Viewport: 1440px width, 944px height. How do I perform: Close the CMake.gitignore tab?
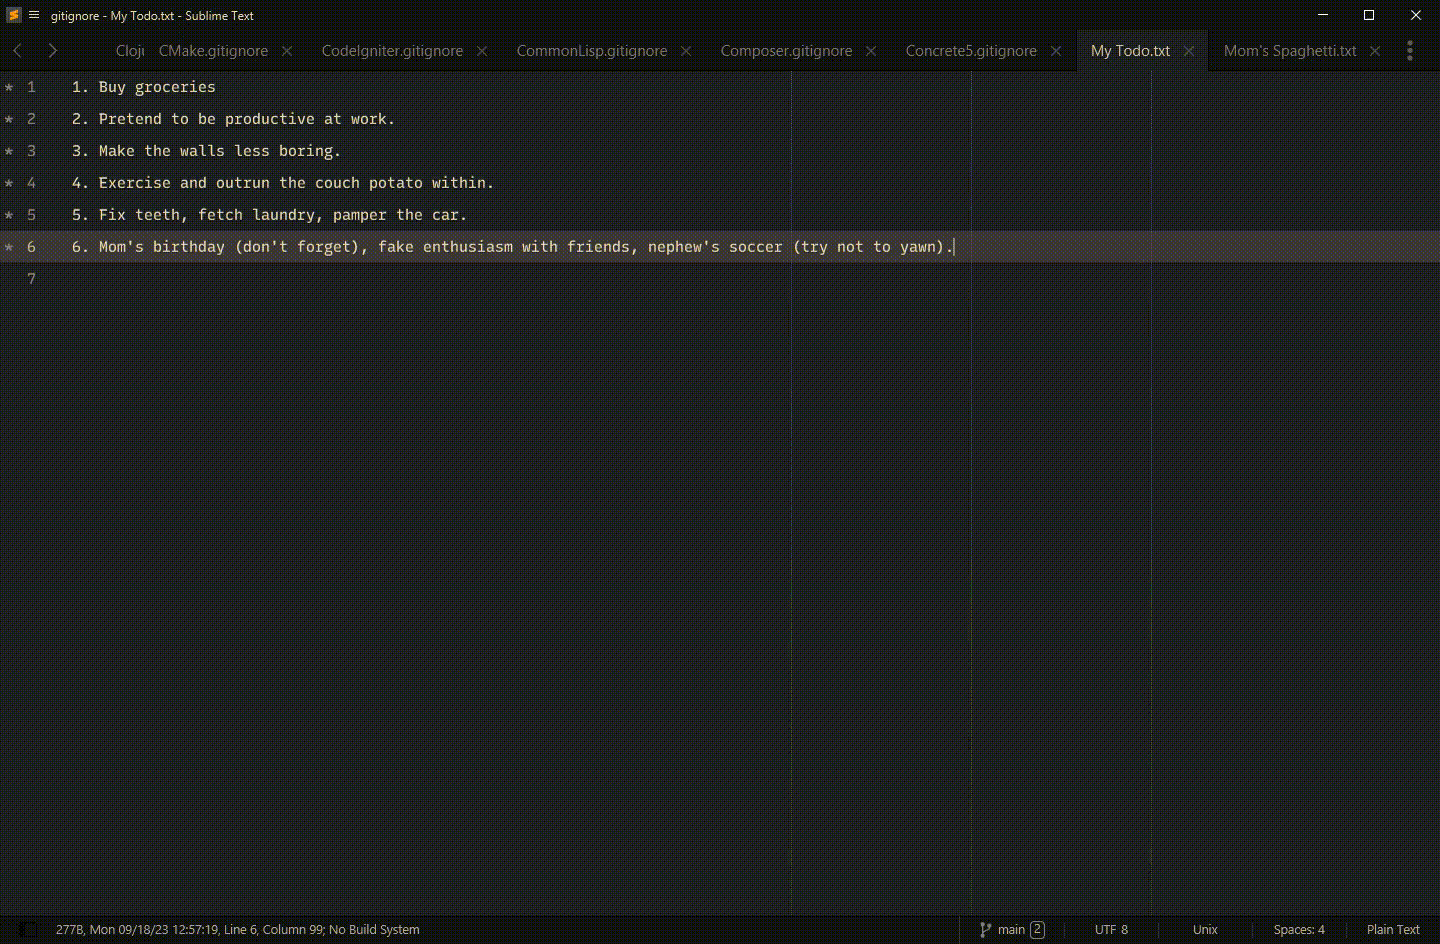coord(287,51)
